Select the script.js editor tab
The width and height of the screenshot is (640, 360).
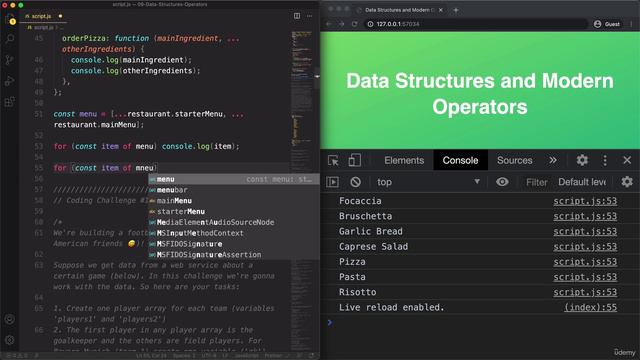pyautogui.click(x=43, y=16)
